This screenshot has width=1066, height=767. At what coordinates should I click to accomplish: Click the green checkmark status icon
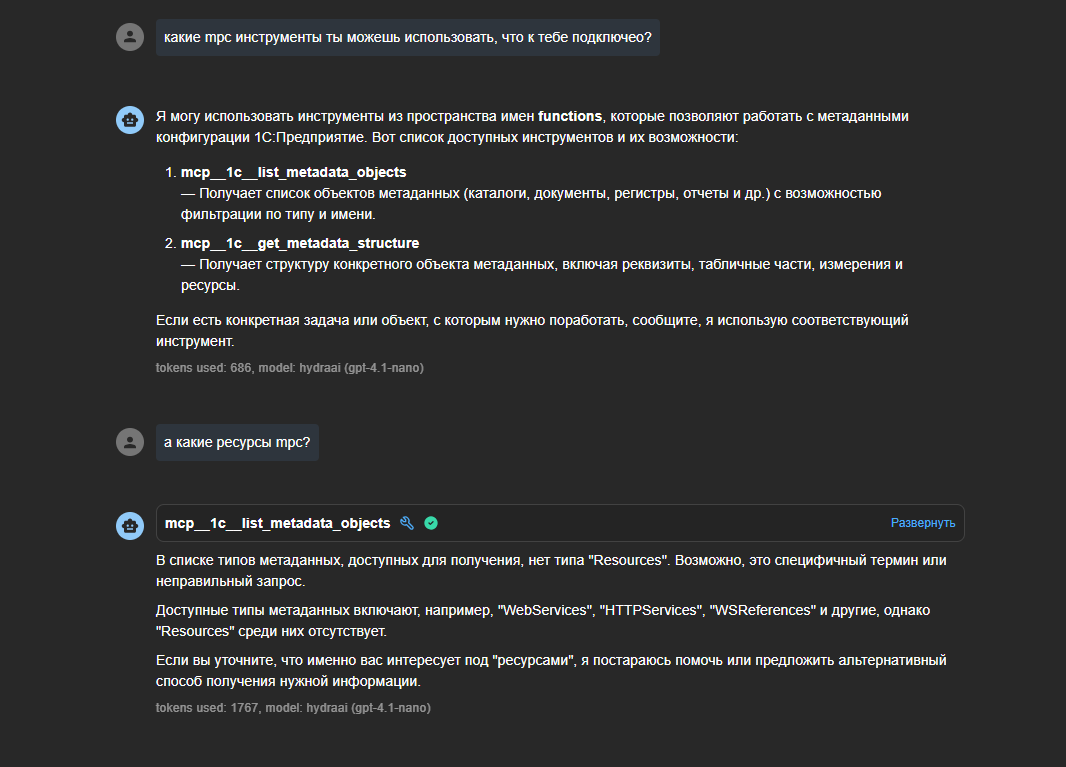[431, 523]
